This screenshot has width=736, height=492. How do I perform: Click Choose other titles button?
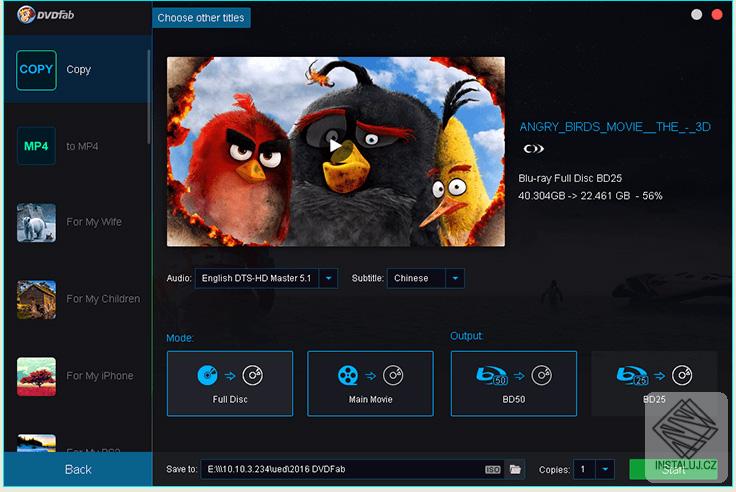(x=201, y=18)
